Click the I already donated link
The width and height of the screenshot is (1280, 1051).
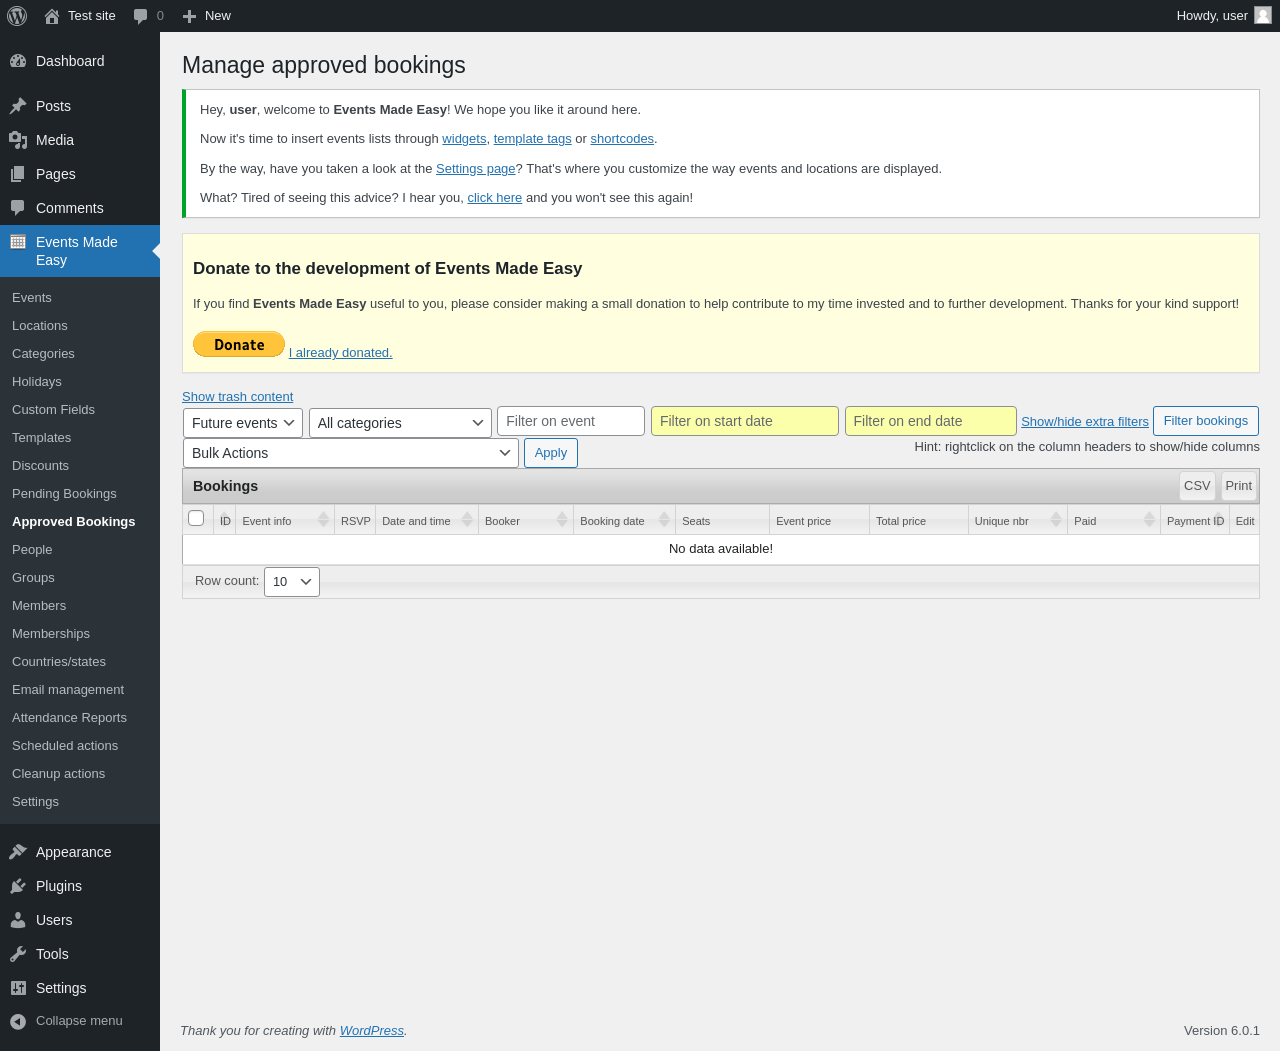pyautogui.click(x=341, y=353)
